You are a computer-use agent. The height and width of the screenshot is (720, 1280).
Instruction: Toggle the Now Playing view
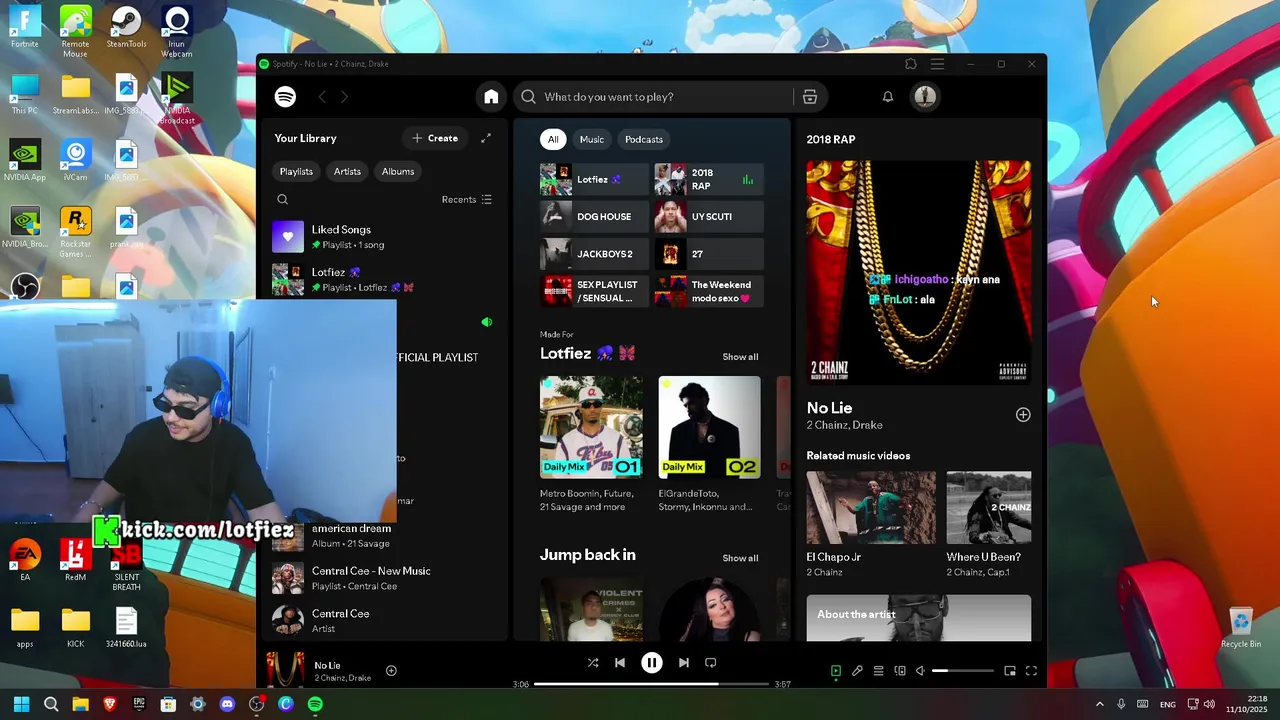(836, 671)
